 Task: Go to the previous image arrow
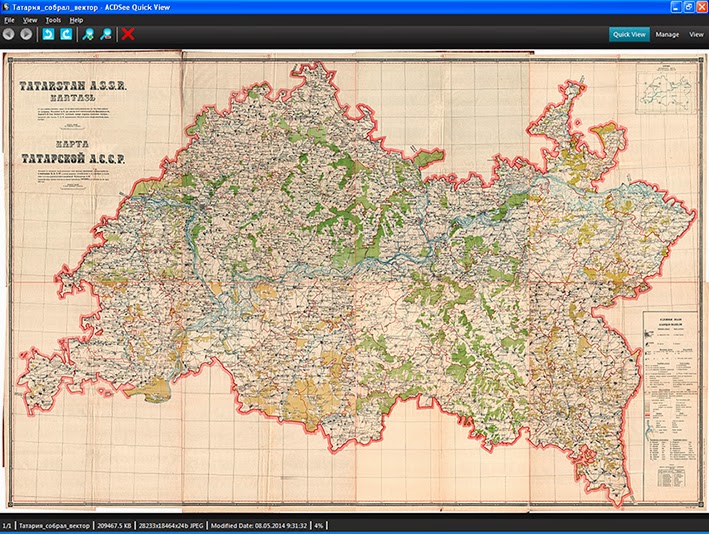[9, 34]
